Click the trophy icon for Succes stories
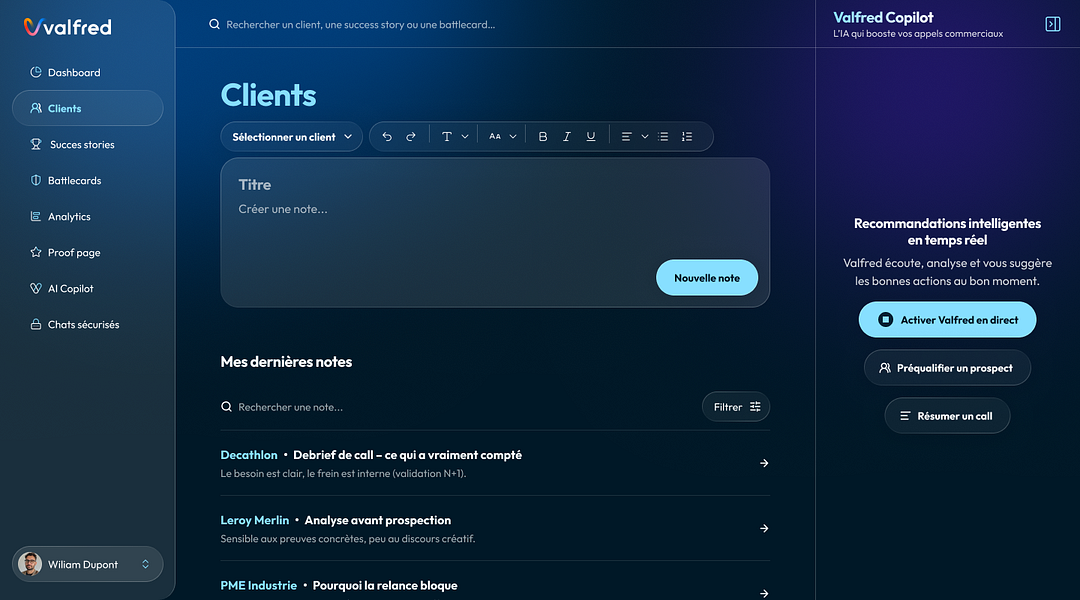 tap(36, 144)
